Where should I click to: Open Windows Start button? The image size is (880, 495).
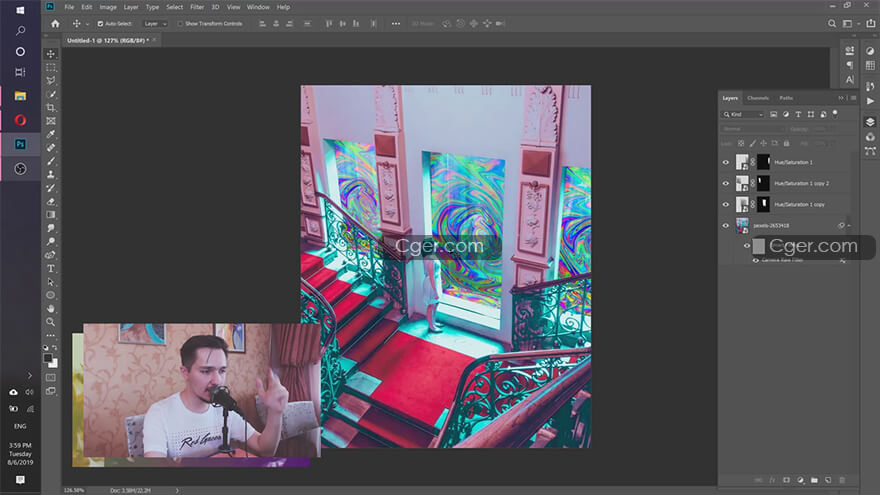(20, 10)
